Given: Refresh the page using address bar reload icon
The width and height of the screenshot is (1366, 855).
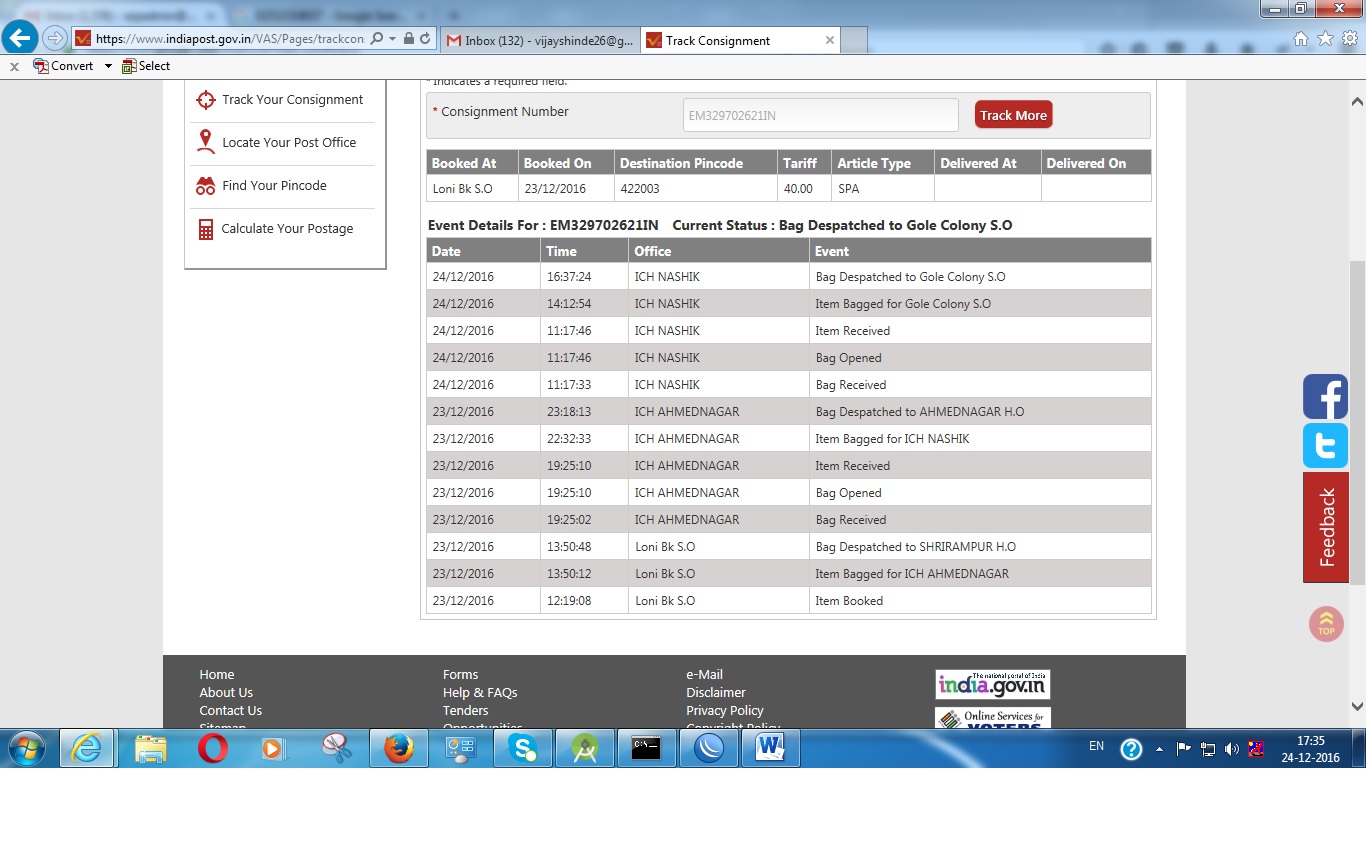Looking at the screenshot, I should pyautogui.click(x=425, y=39).
